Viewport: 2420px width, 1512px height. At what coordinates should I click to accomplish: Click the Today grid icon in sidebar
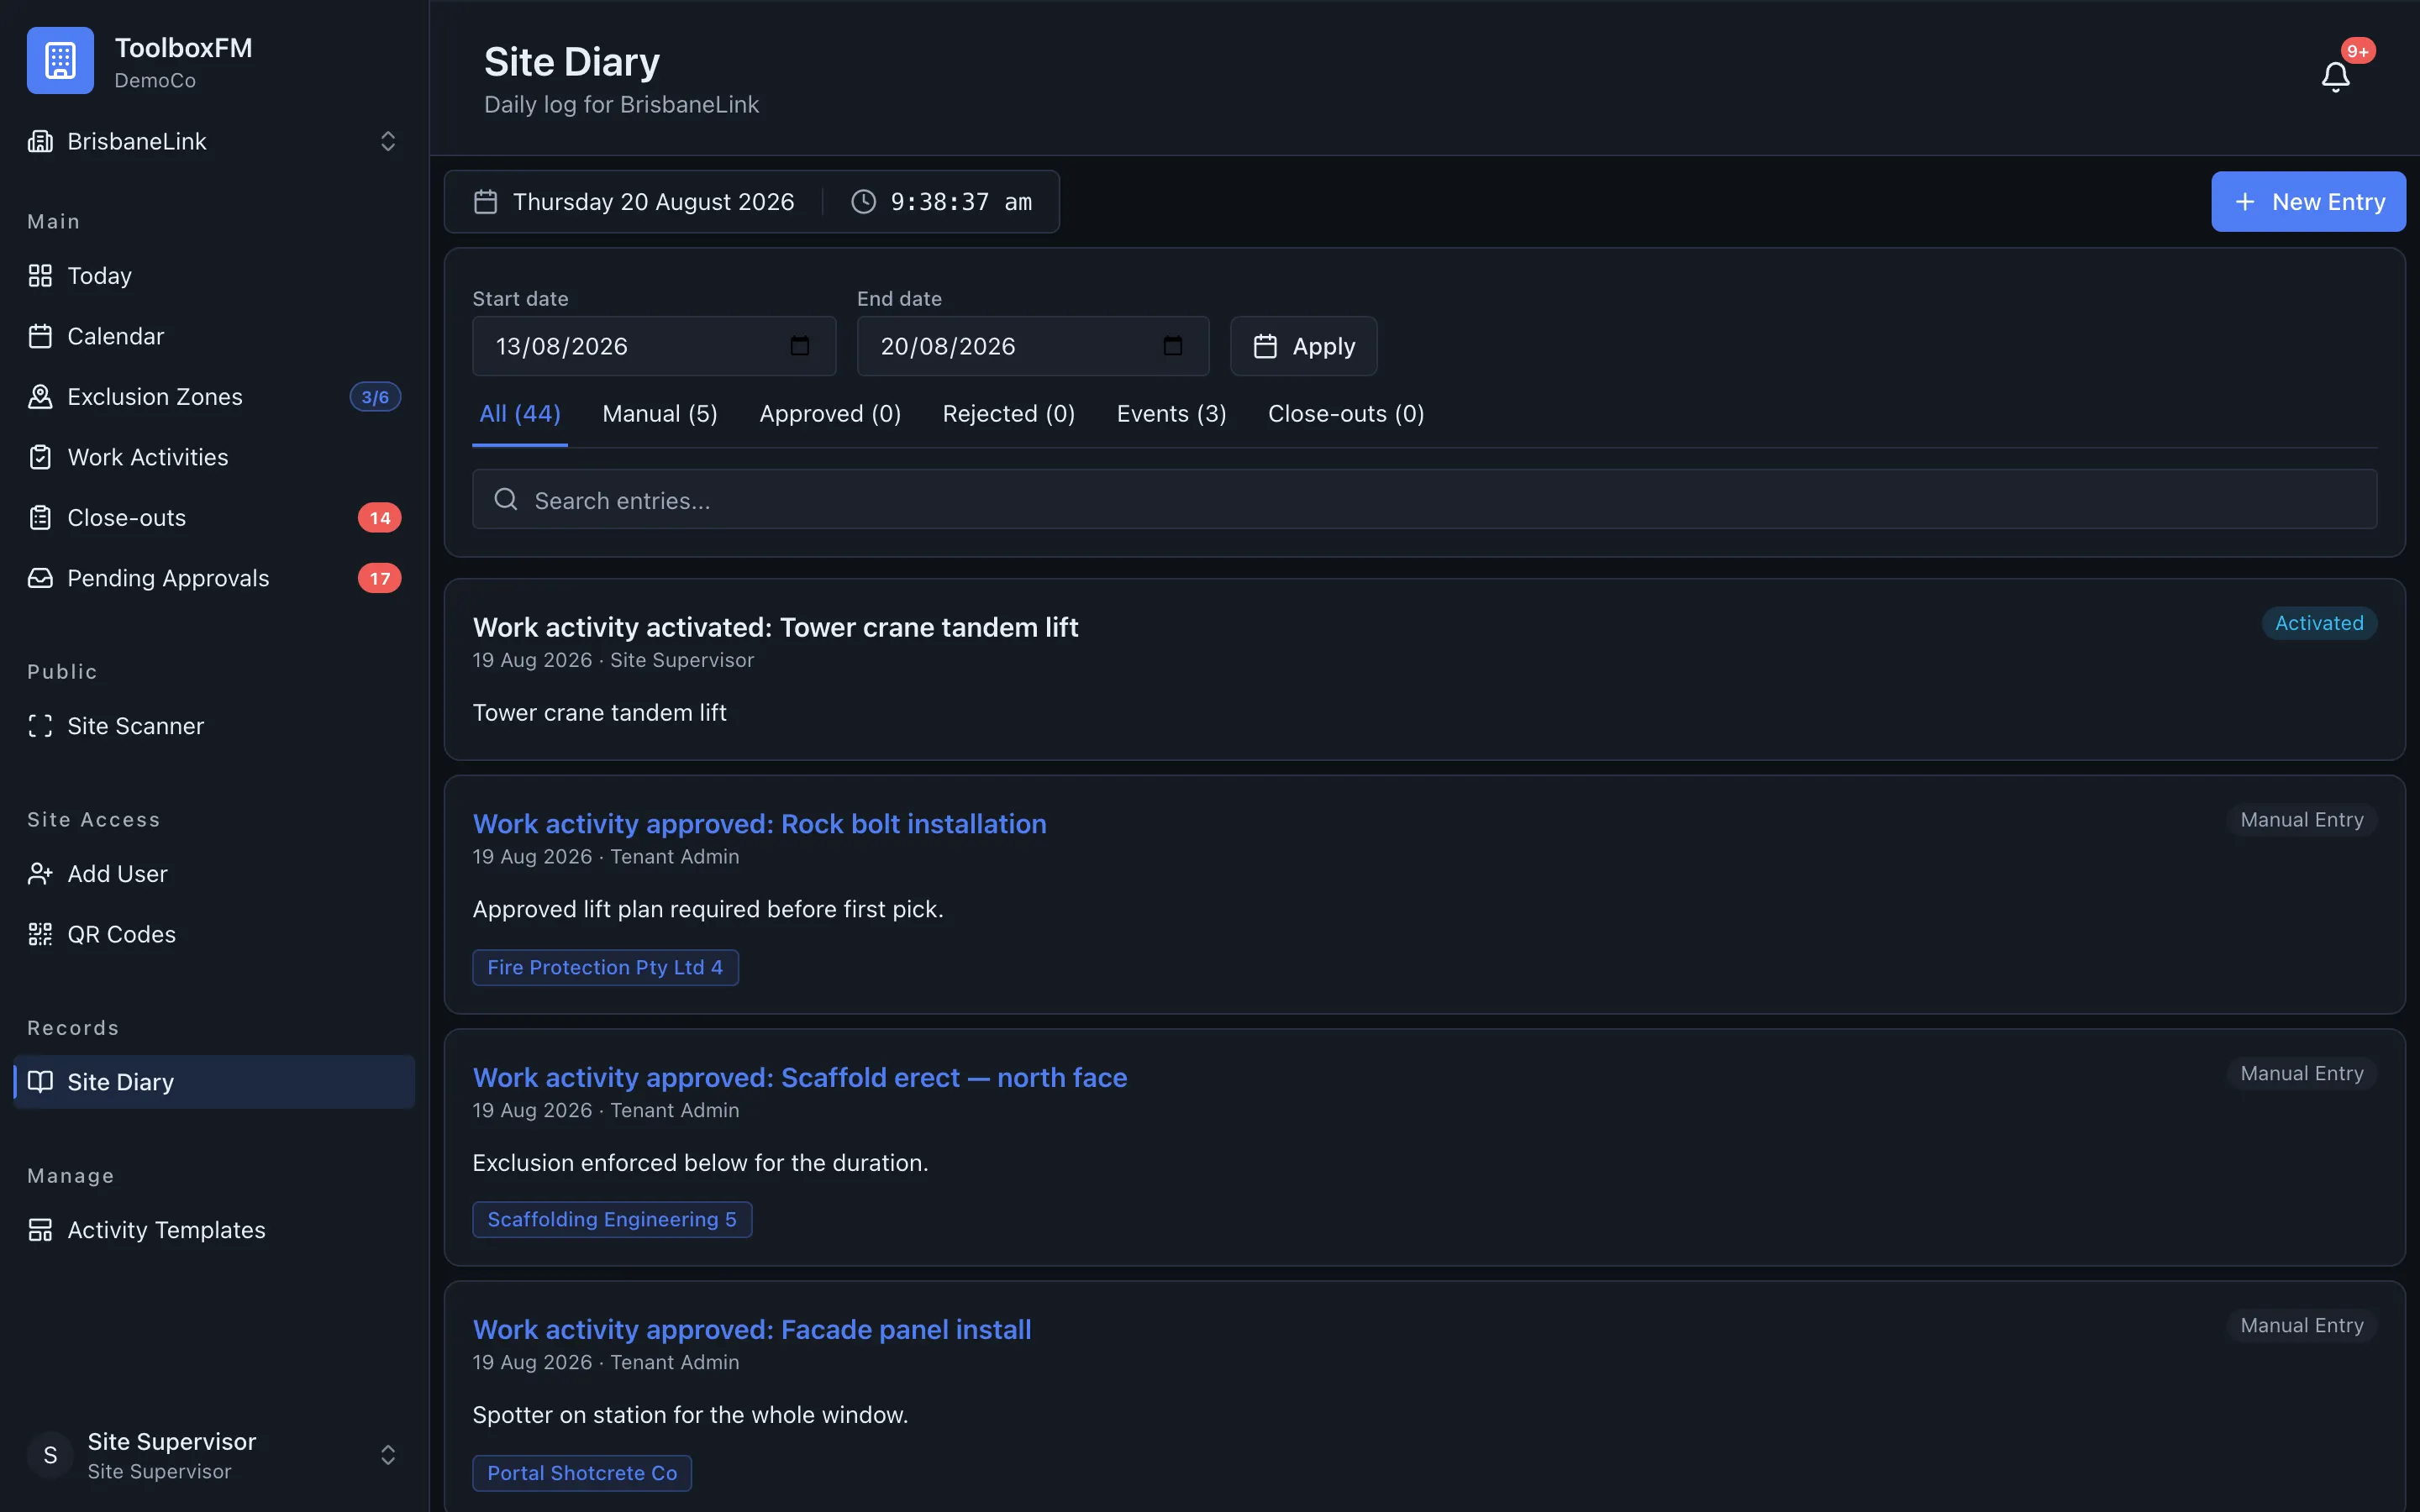[x=40, y=276]
